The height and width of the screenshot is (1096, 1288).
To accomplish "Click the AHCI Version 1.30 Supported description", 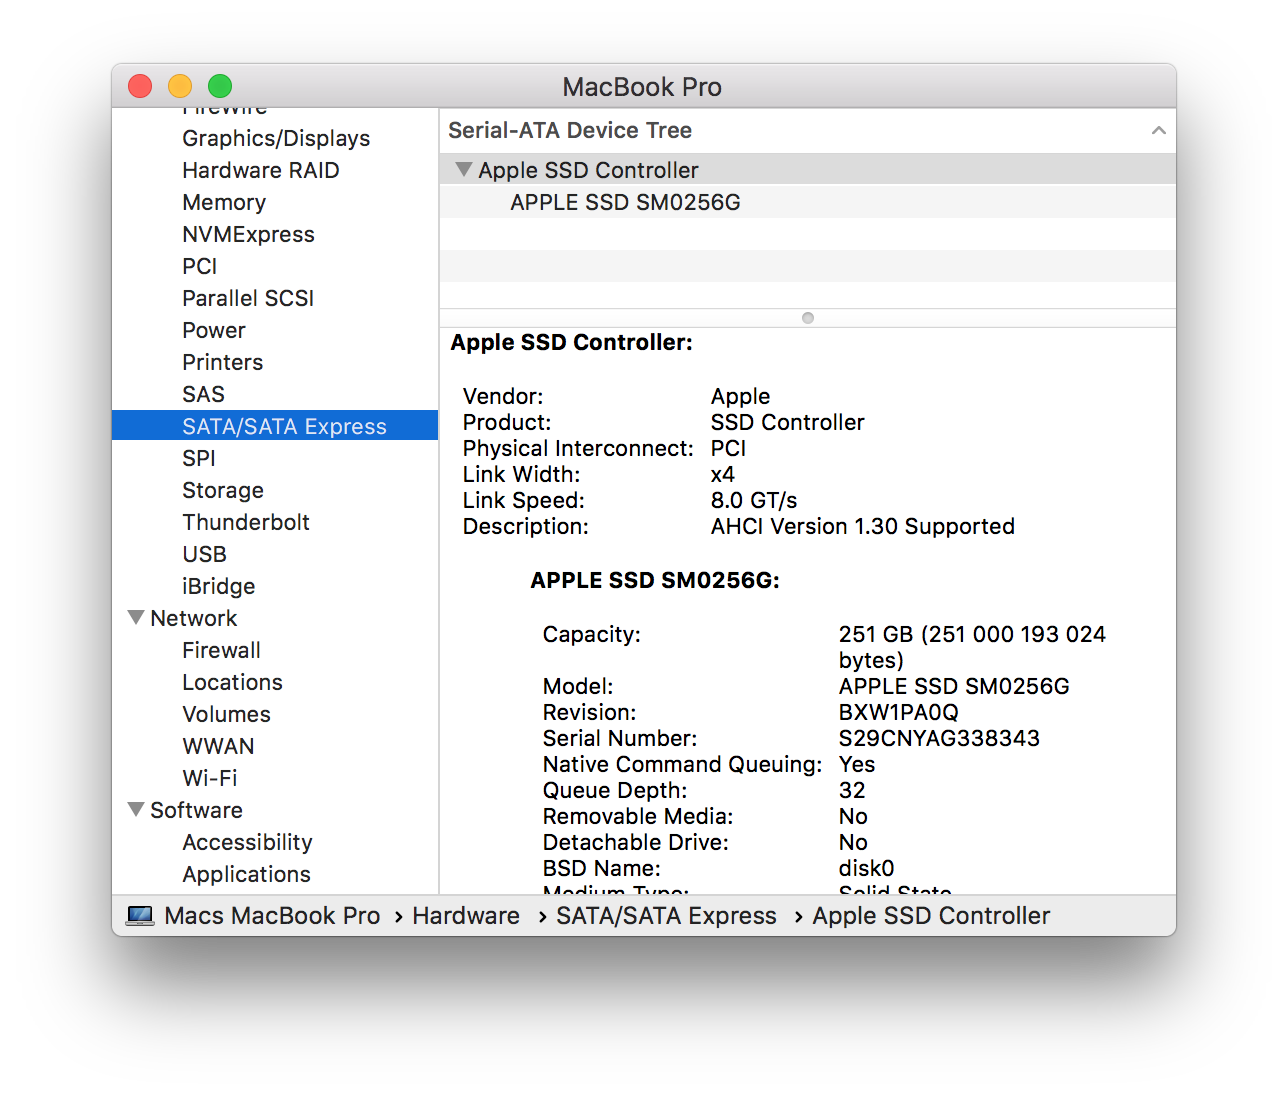I will click(863, 526).
